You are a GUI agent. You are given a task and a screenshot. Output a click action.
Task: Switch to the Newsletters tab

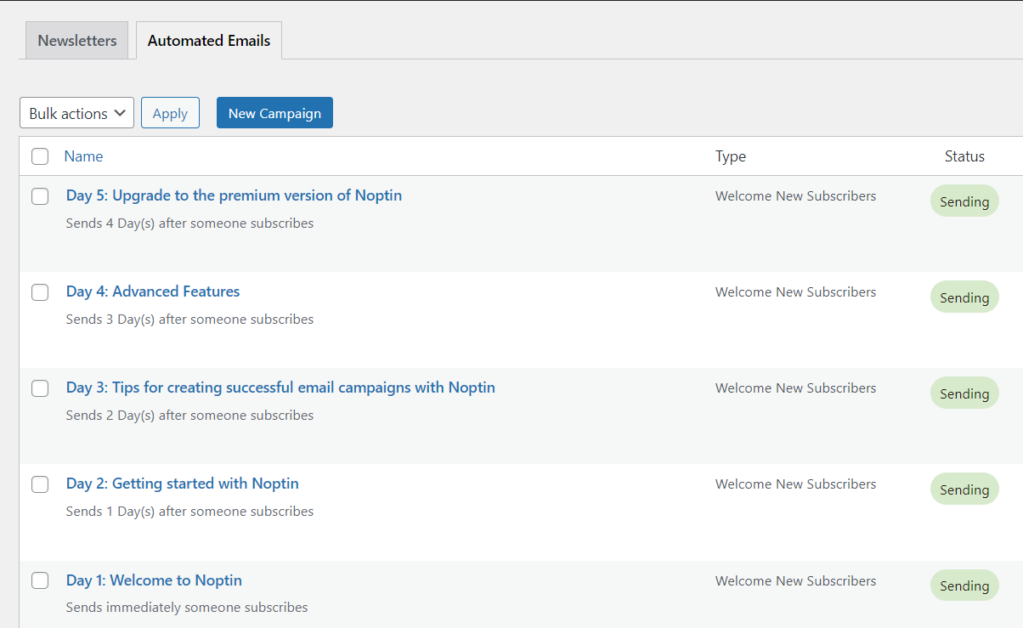click(76, 40)
